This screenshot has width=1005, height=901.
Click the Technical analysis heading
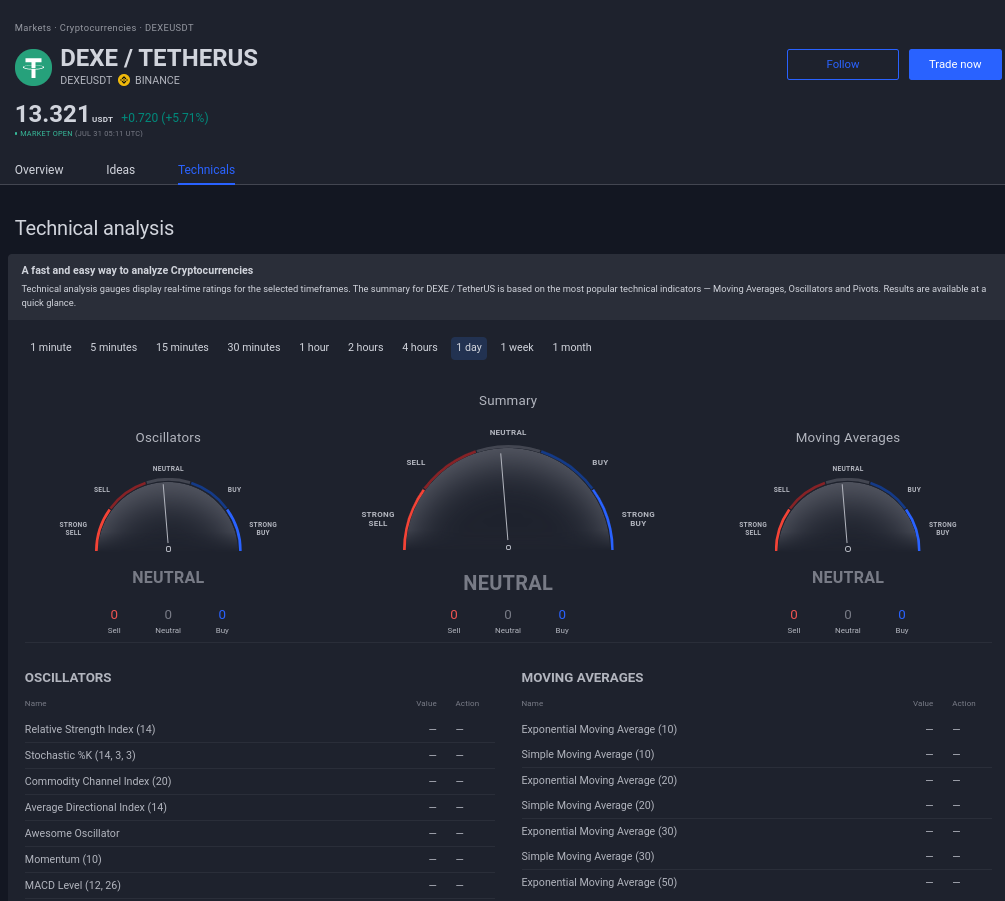tap(94, 228)
